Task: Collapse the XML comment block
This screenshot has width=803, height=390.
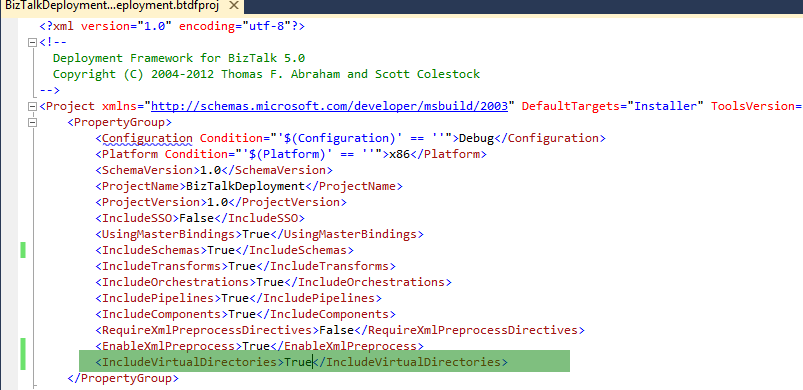Action: click(33, 42)
